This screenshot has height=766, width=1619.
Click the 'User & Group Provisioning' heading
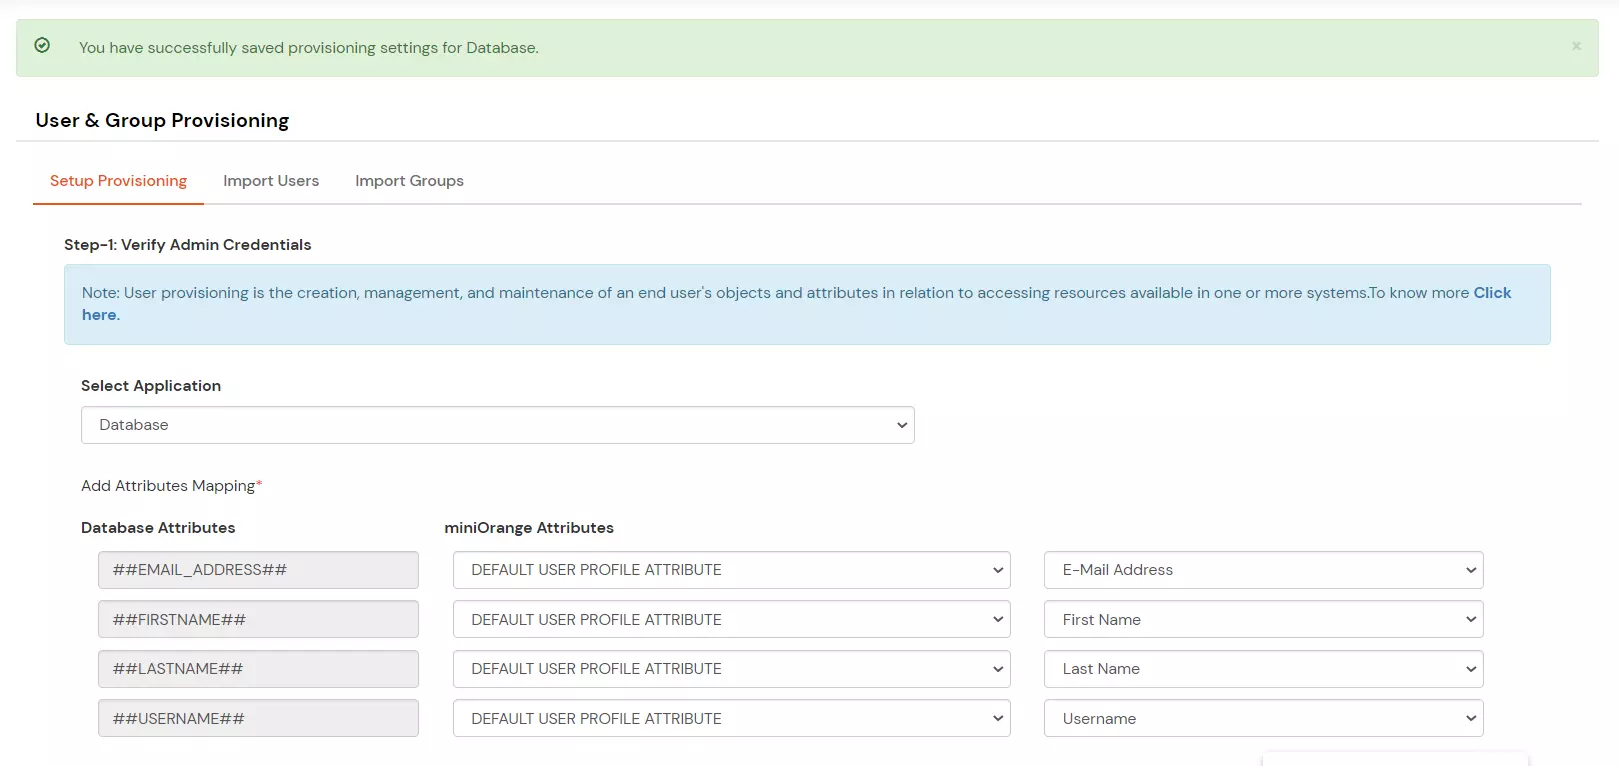tap(162, 120)
